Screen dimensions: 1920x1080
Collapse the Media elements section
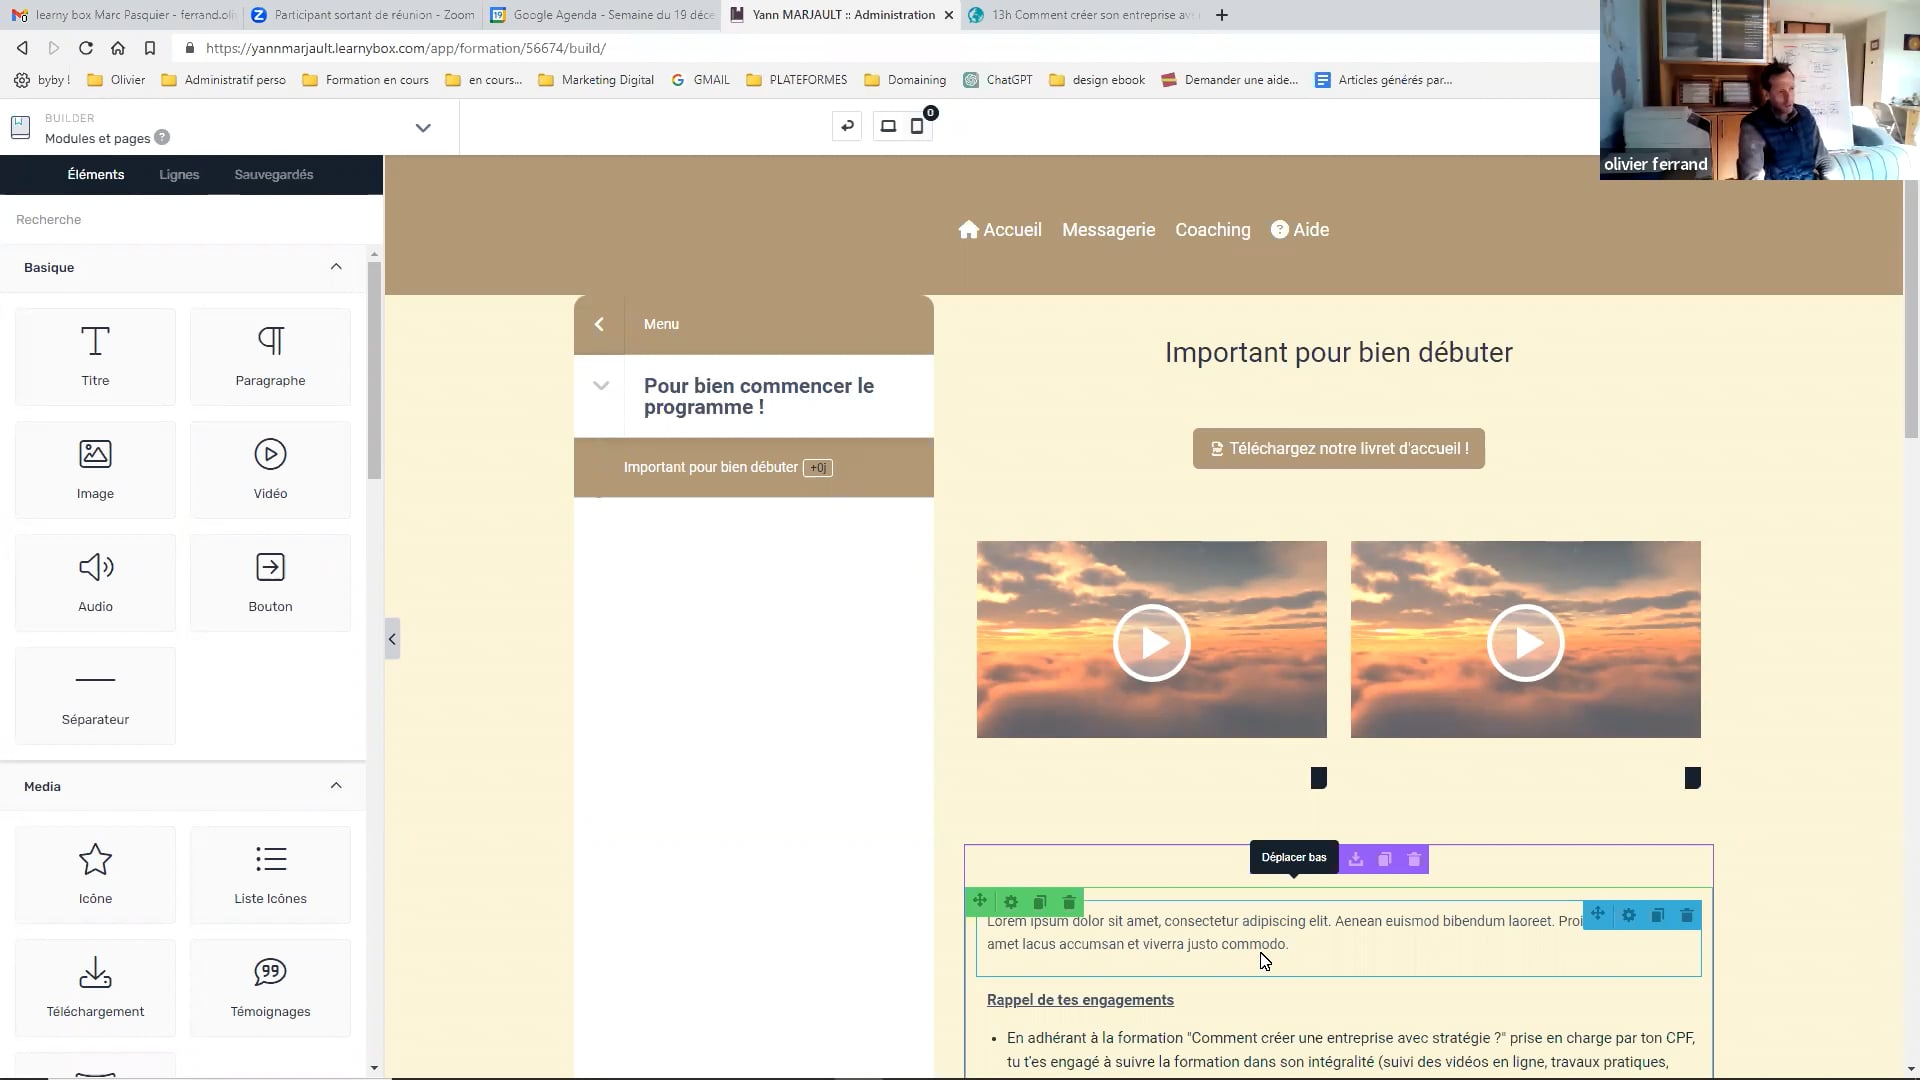point(336,786)
